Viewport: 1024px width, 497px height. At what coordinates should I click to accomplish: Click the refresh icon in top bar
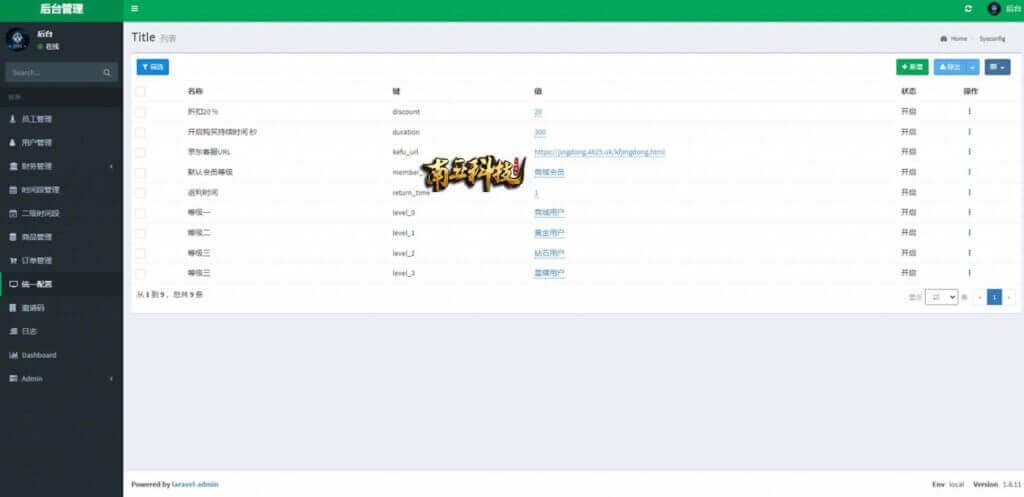[x=968, y=9]
